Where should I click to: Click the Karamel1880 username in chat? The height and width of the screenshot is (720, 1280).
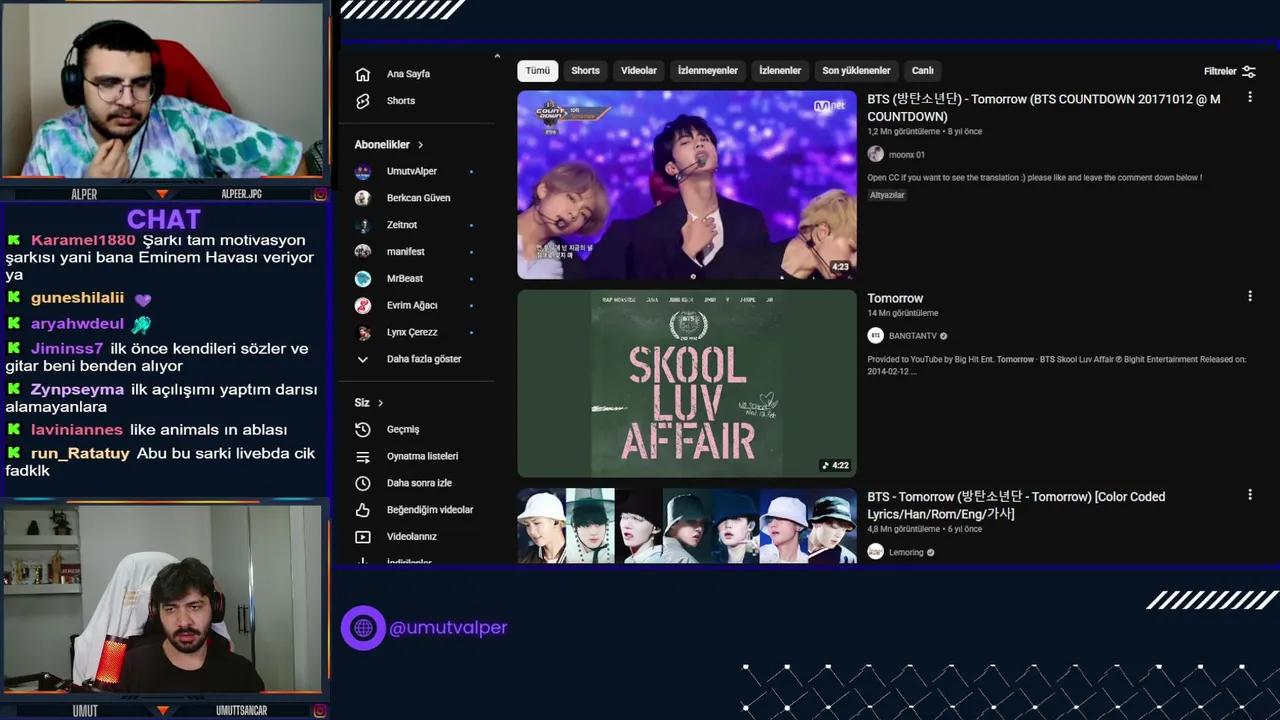point(83,240)
